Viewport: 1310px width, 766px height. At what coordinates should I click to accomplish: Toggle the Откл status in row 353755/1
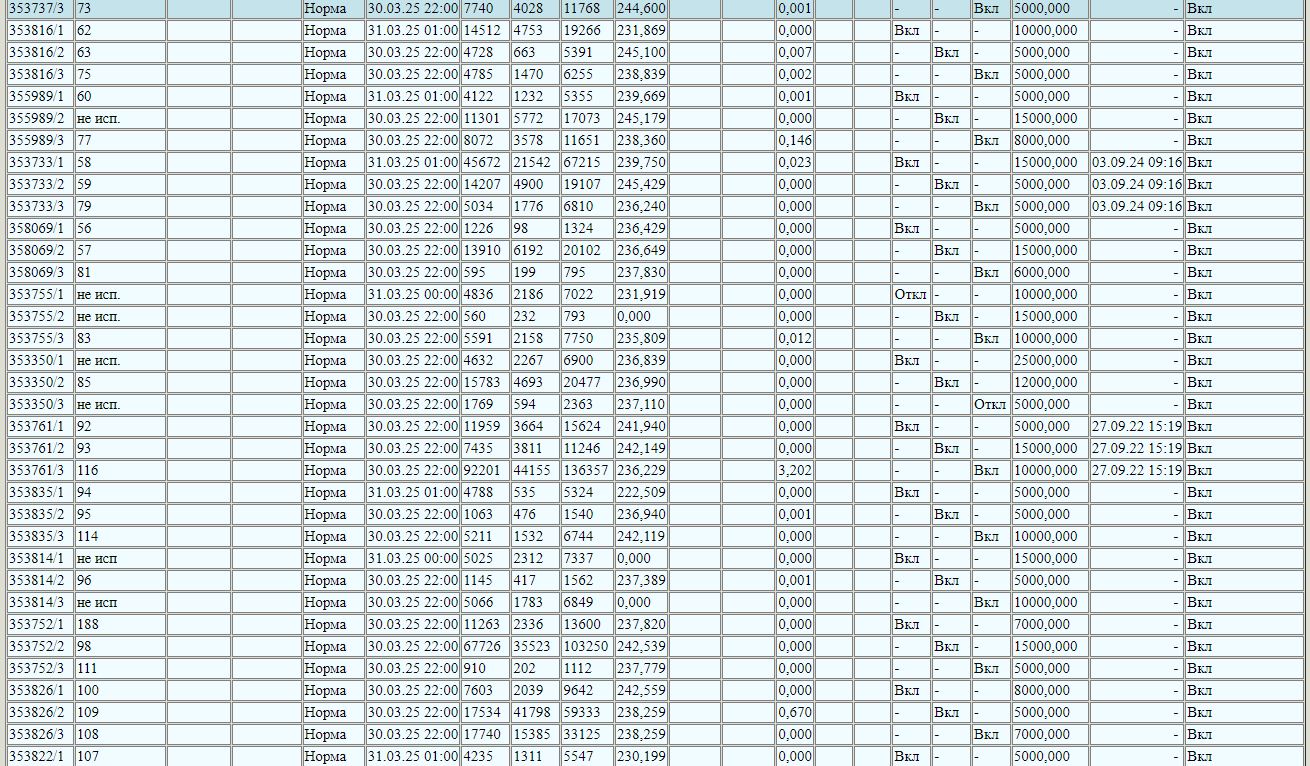[910, 294]
